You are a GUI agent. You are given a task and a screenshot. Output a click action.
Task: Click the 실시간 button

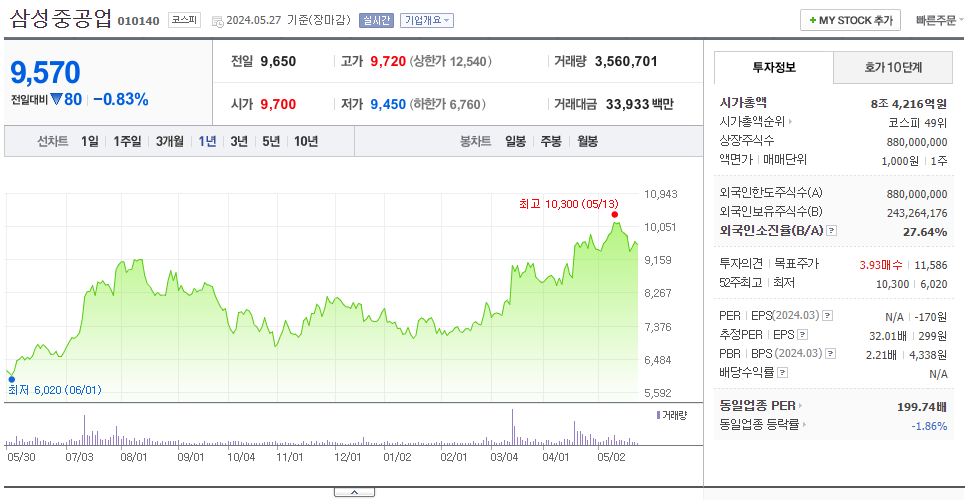click(377, 20)
